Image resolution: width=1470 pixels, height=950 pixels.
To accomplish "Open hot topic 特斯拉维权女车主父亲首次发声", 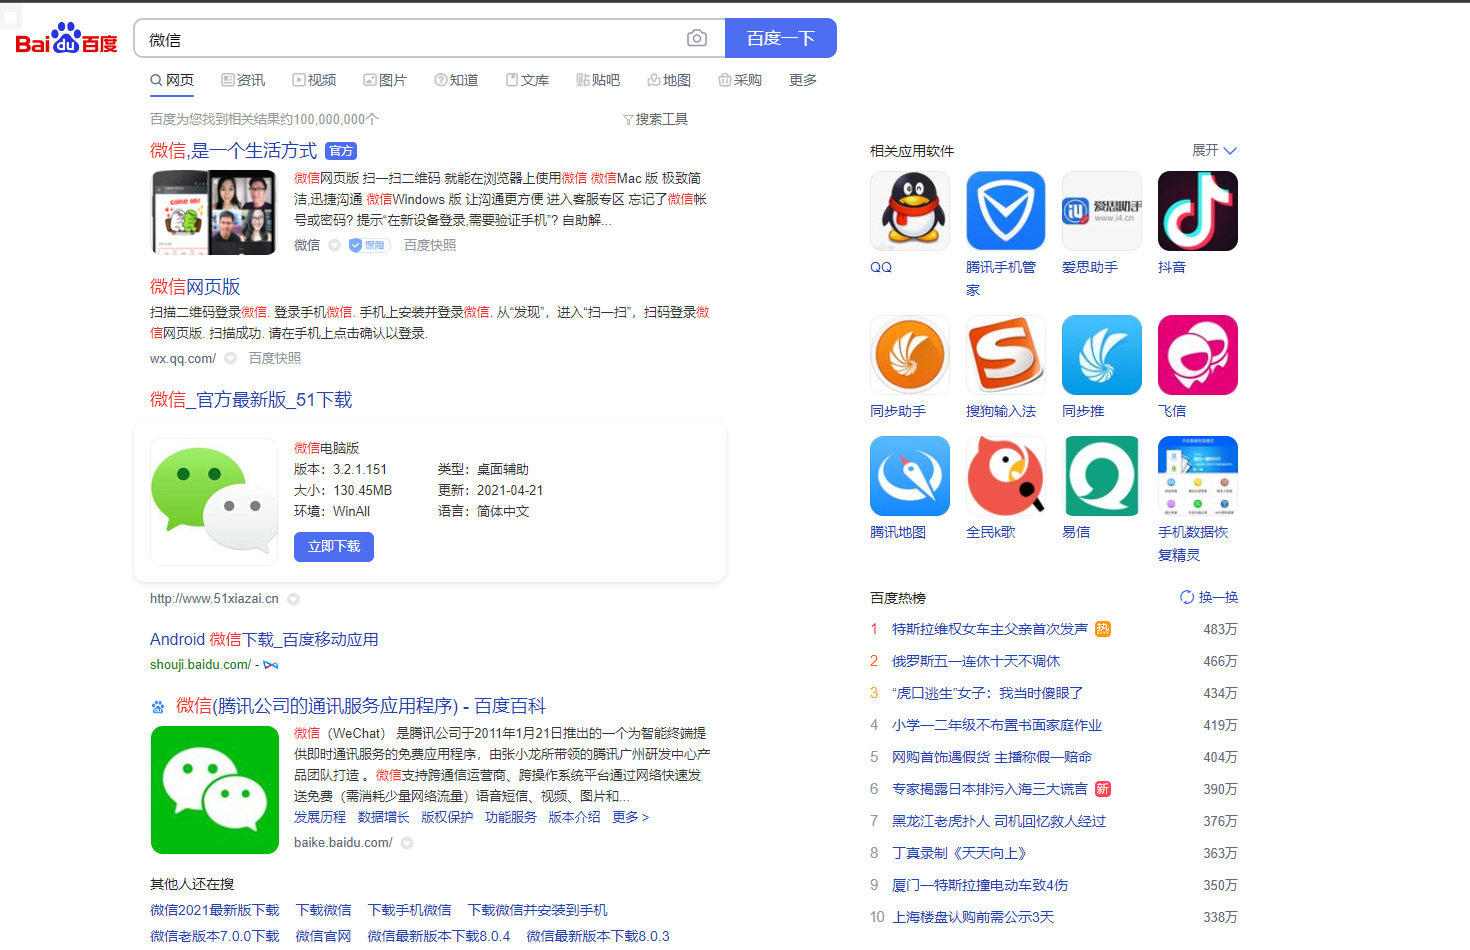I will pyautogui.click(x=989, y=629).
